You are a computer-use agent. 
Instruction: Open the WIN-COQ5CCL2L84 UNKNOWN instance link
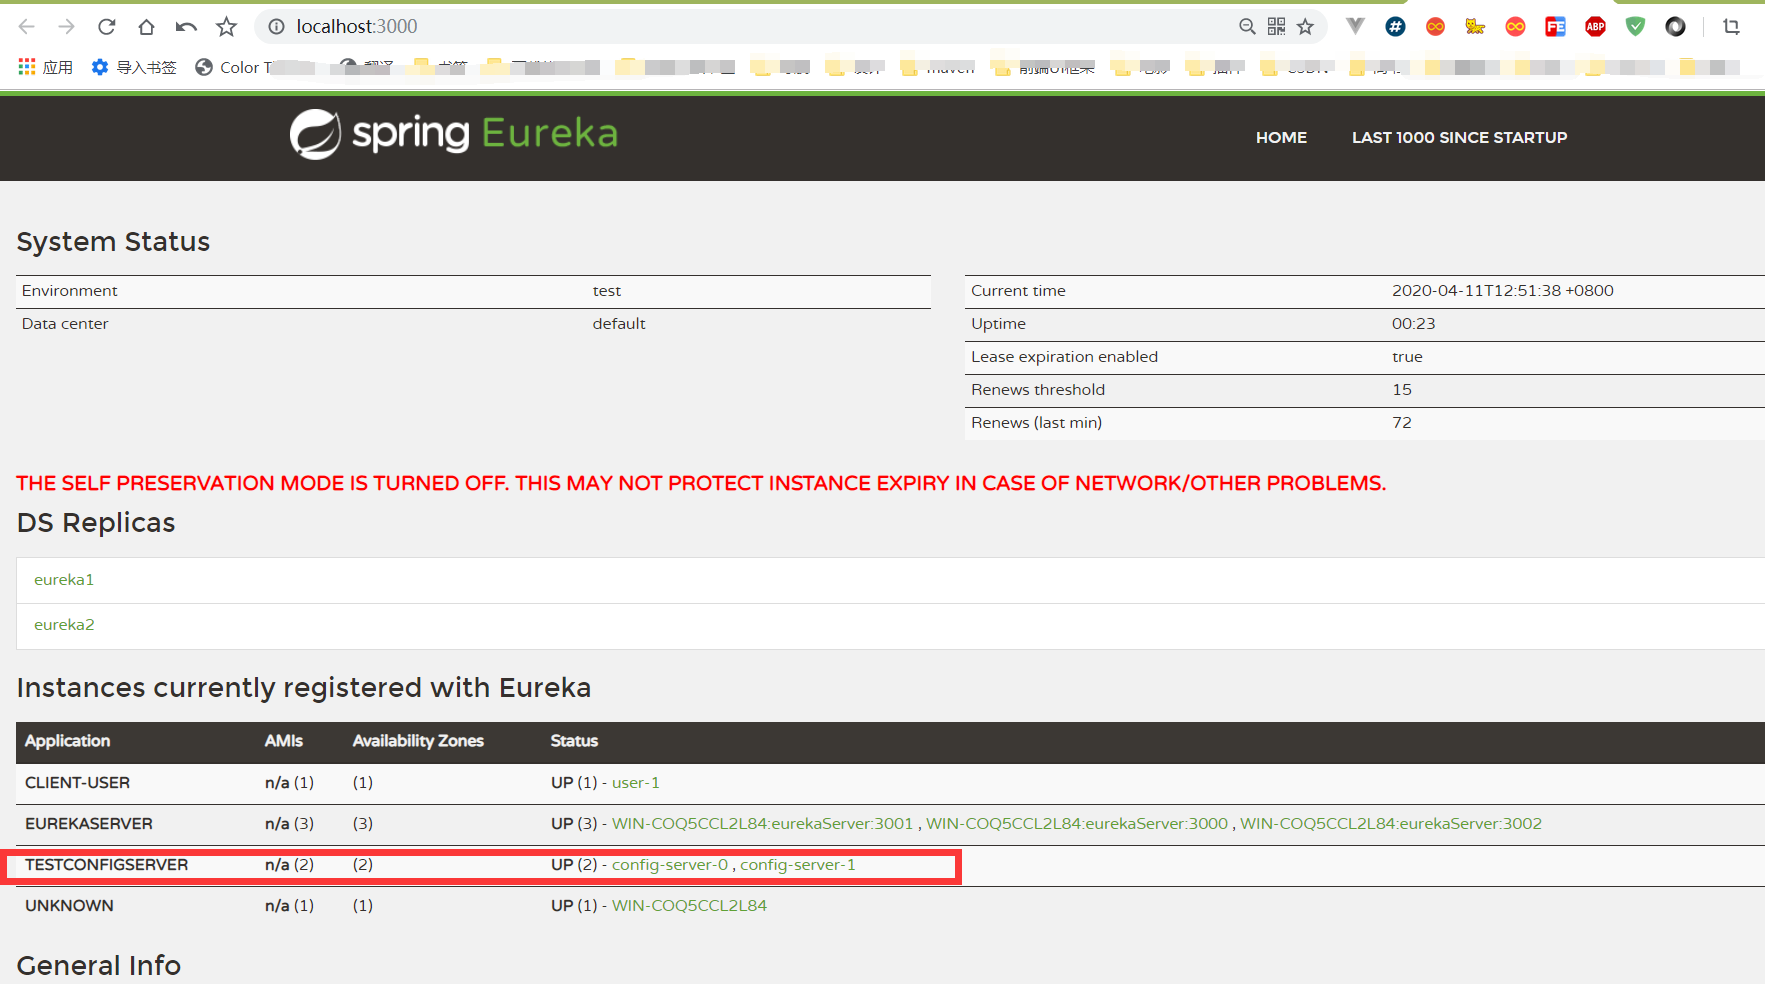point(689,906)
